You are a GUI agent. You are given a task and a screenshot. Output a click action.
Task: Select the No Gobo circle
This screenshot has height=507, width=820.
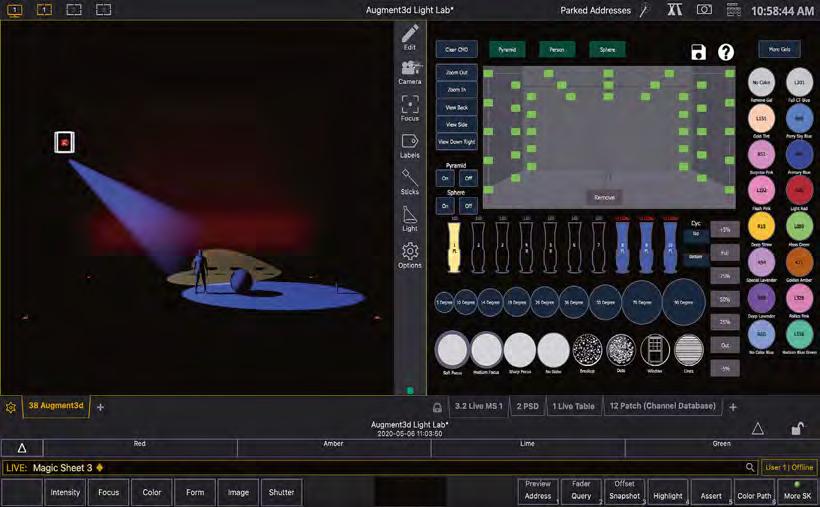pyautogui.click(x=553, y=350)
